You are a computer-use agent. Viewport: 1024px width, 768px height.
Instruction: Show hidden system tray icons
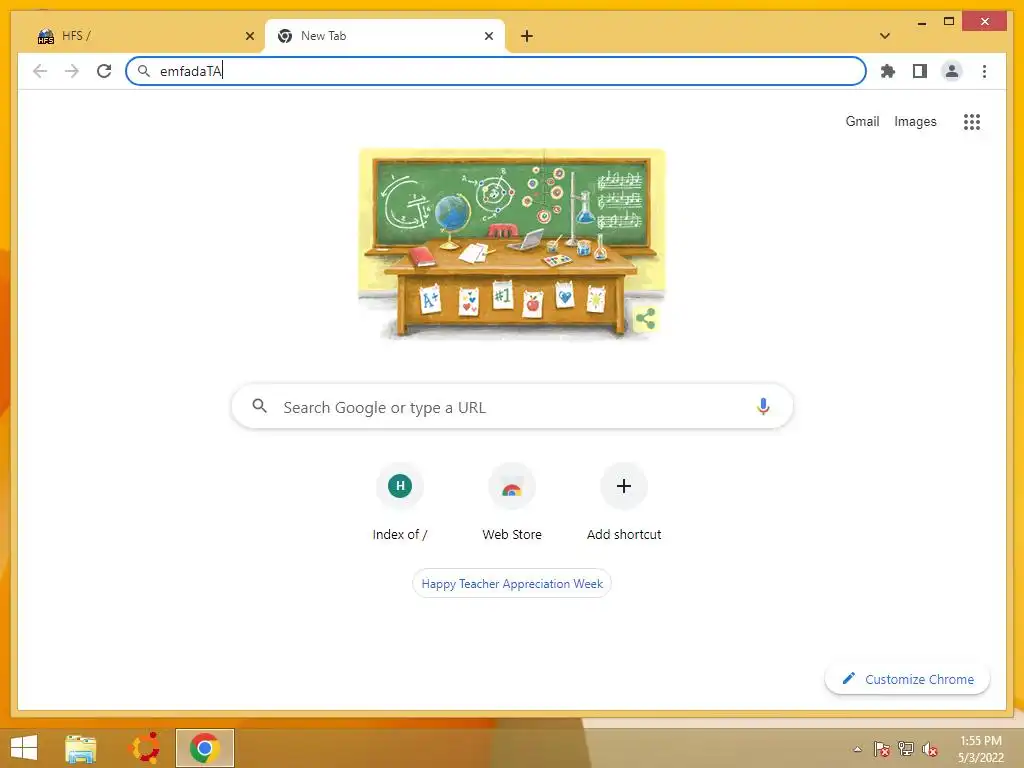[857, 749]
